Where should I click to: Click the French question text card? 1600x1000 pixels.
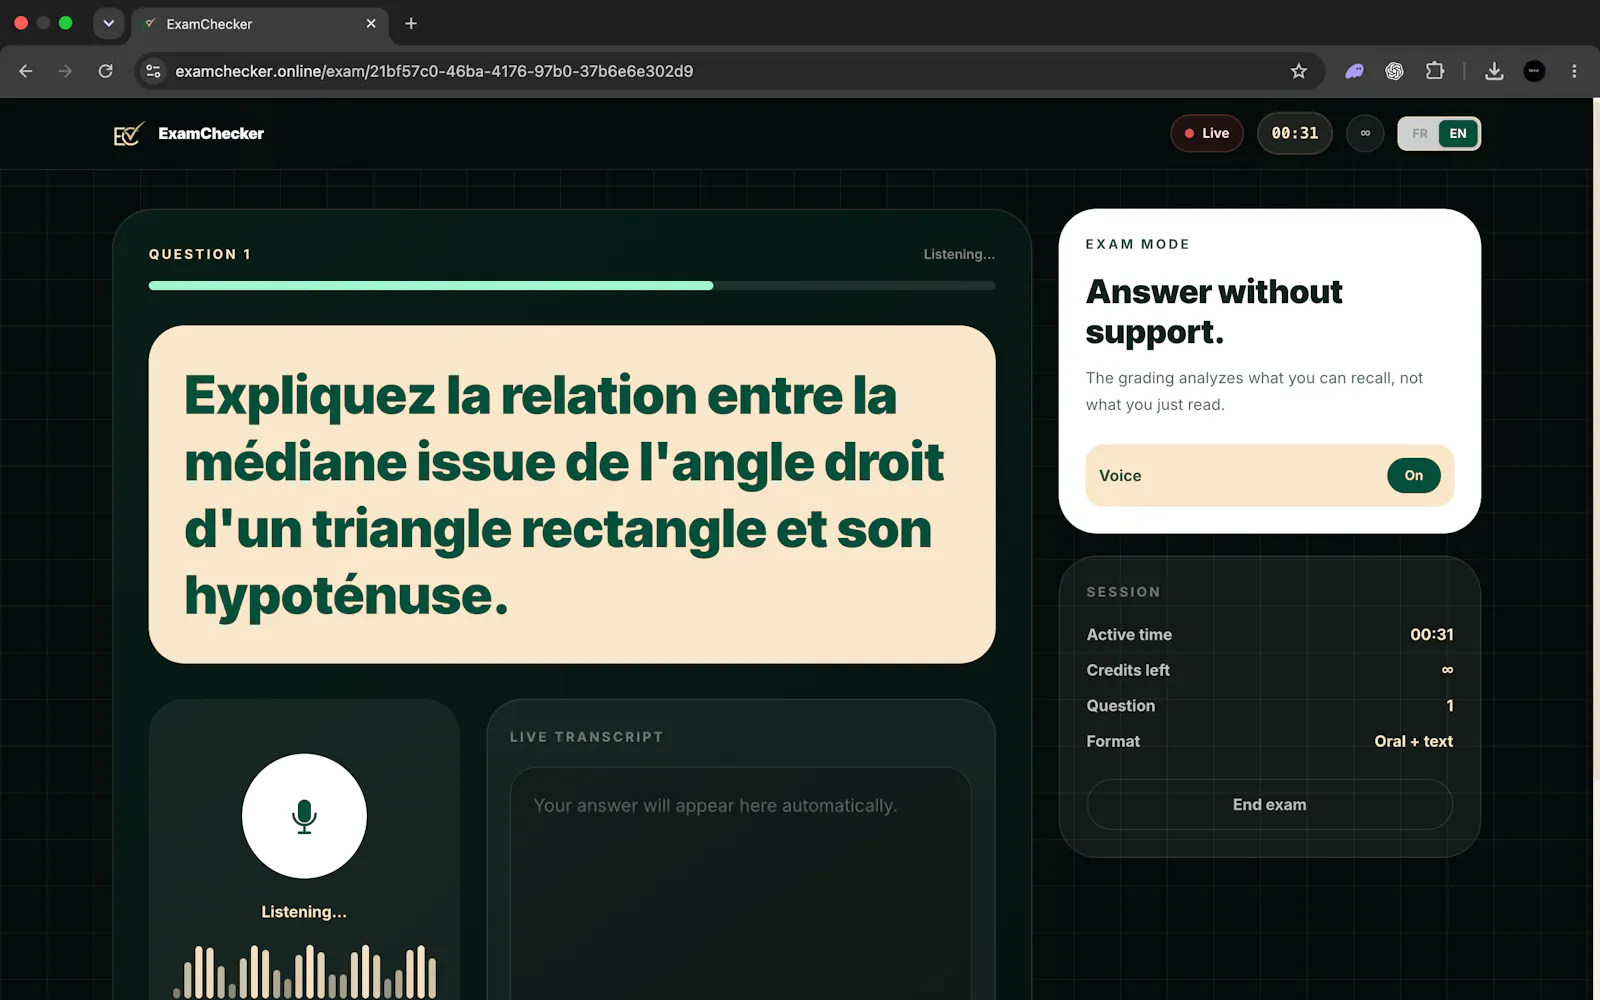[x=572, y=494]
